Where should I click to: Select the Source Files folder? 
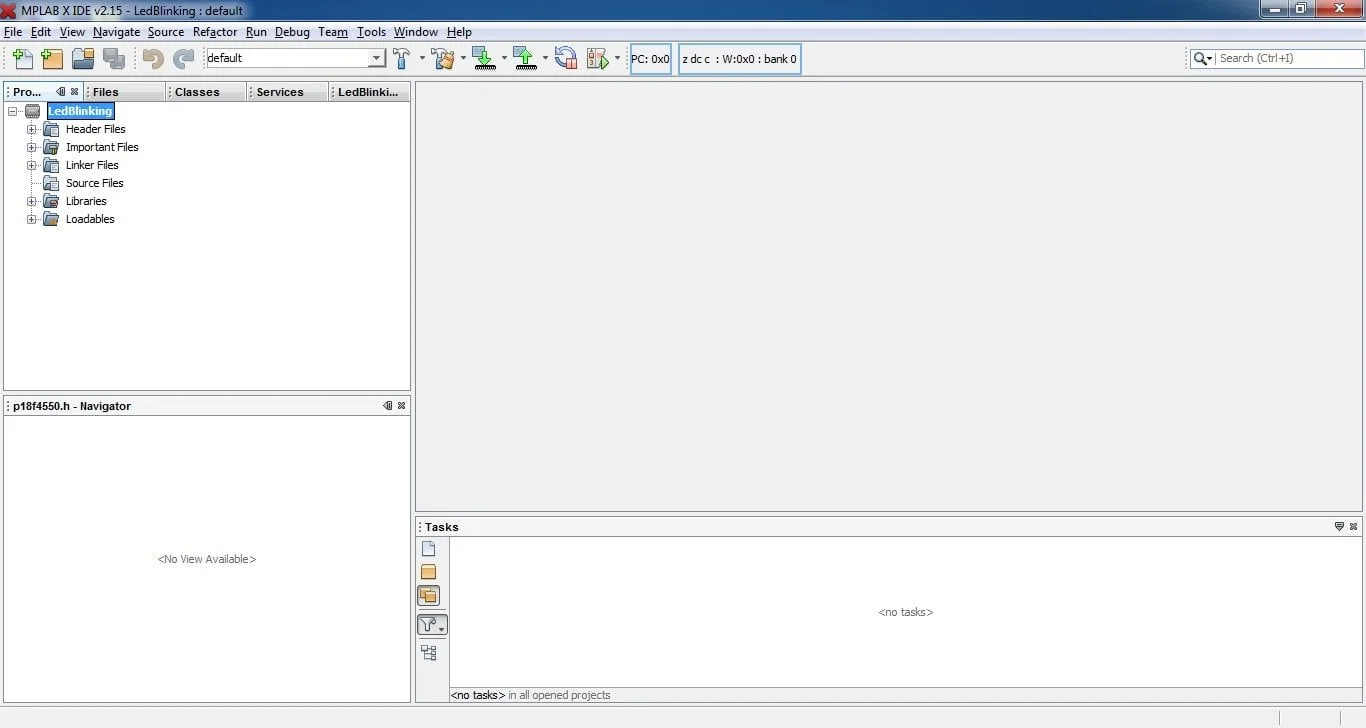coord(95,183)
